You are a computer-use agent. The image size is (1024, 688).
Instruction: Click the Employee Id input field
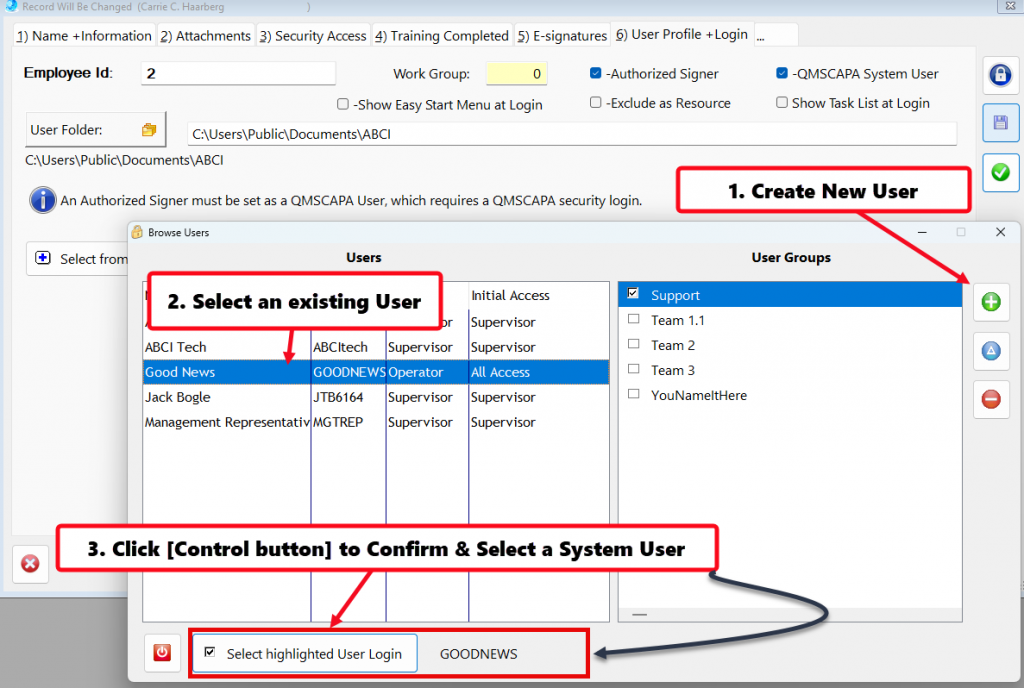click(x=238, y=73)
